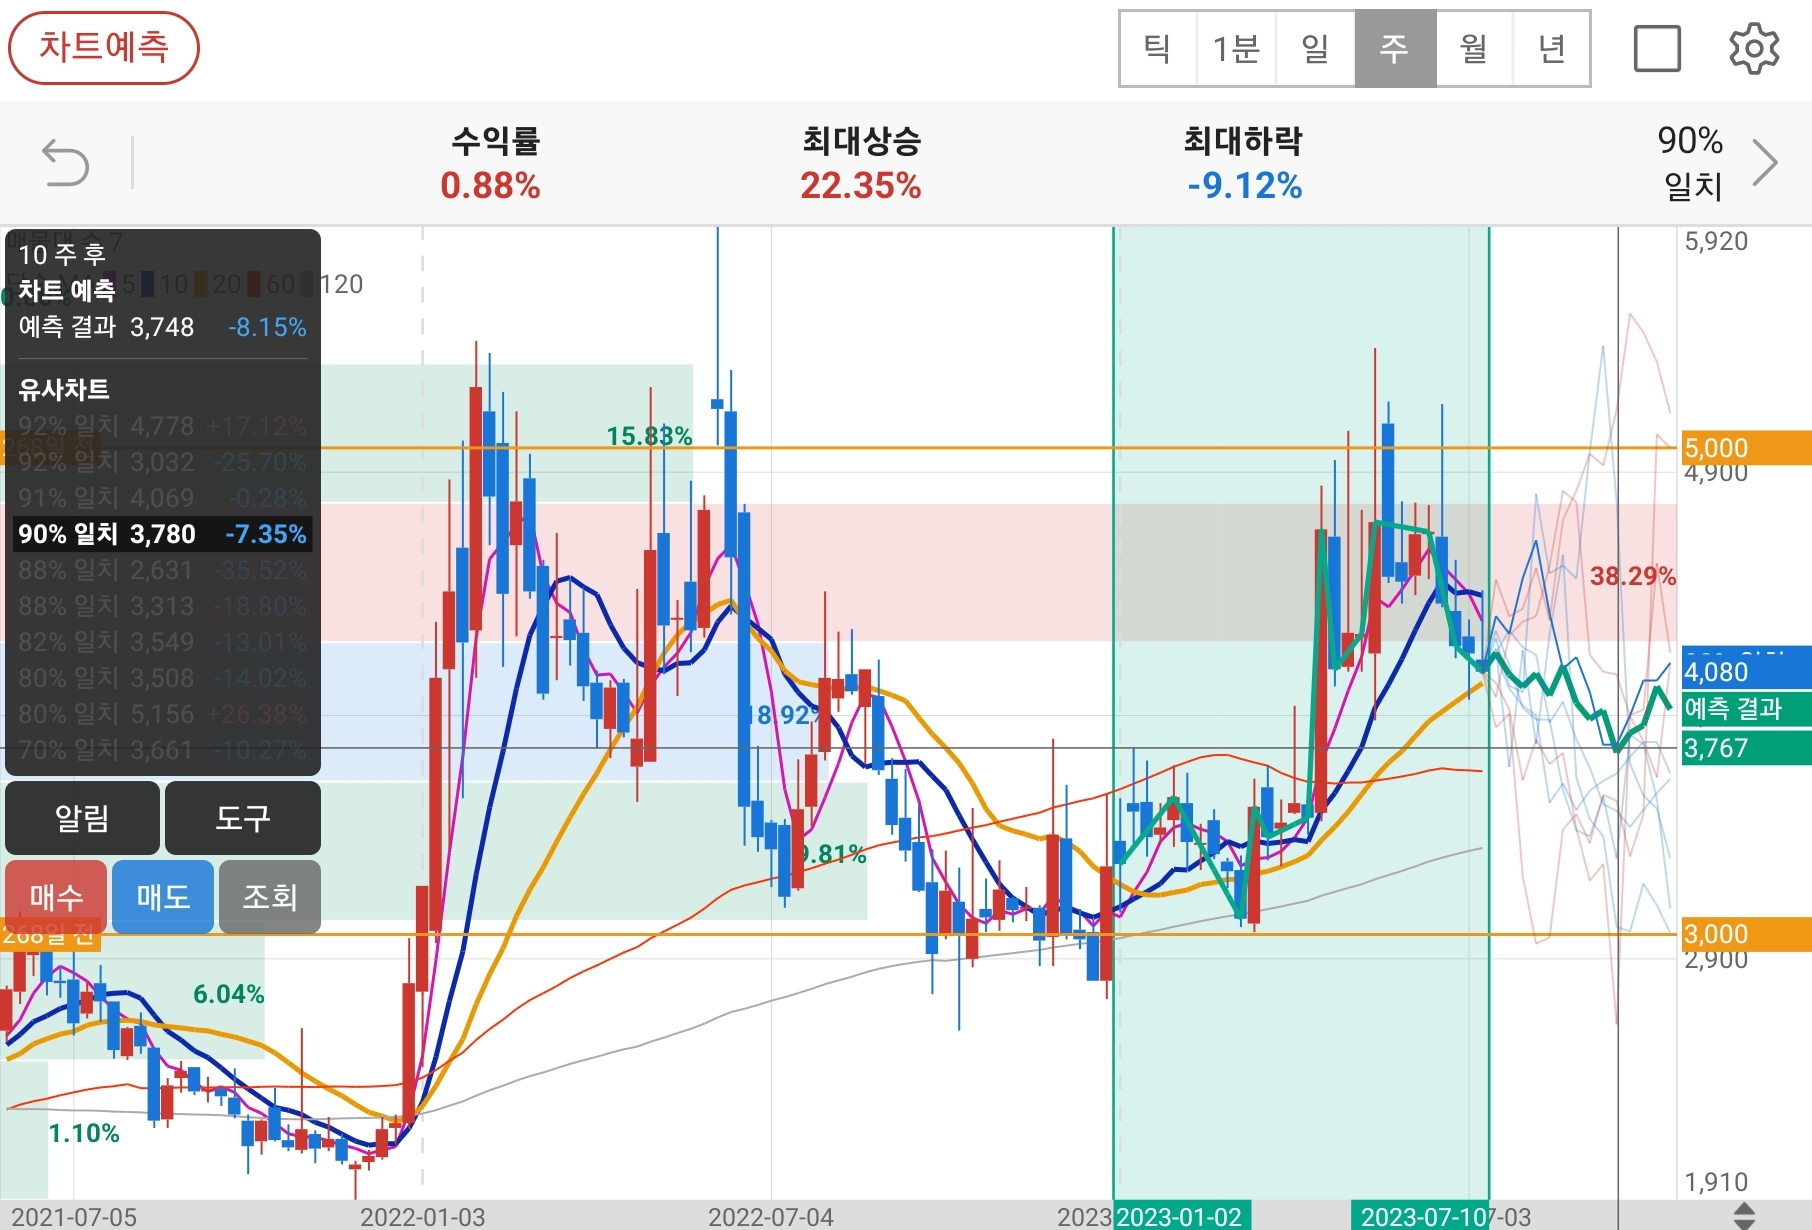Select similar chart 80% 일치 3,508
1812x1230 pixels.
[x=163, y=678]
